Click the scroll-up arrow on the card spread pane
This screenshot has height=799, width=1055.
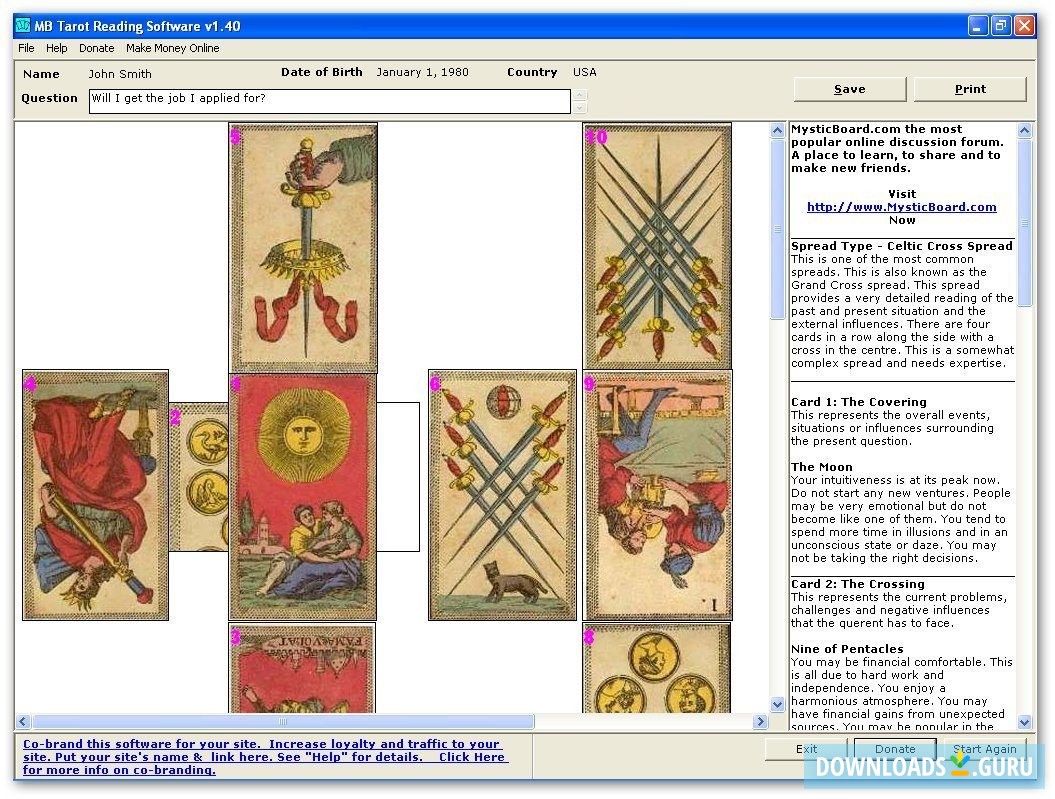click(x=777, y=129)
